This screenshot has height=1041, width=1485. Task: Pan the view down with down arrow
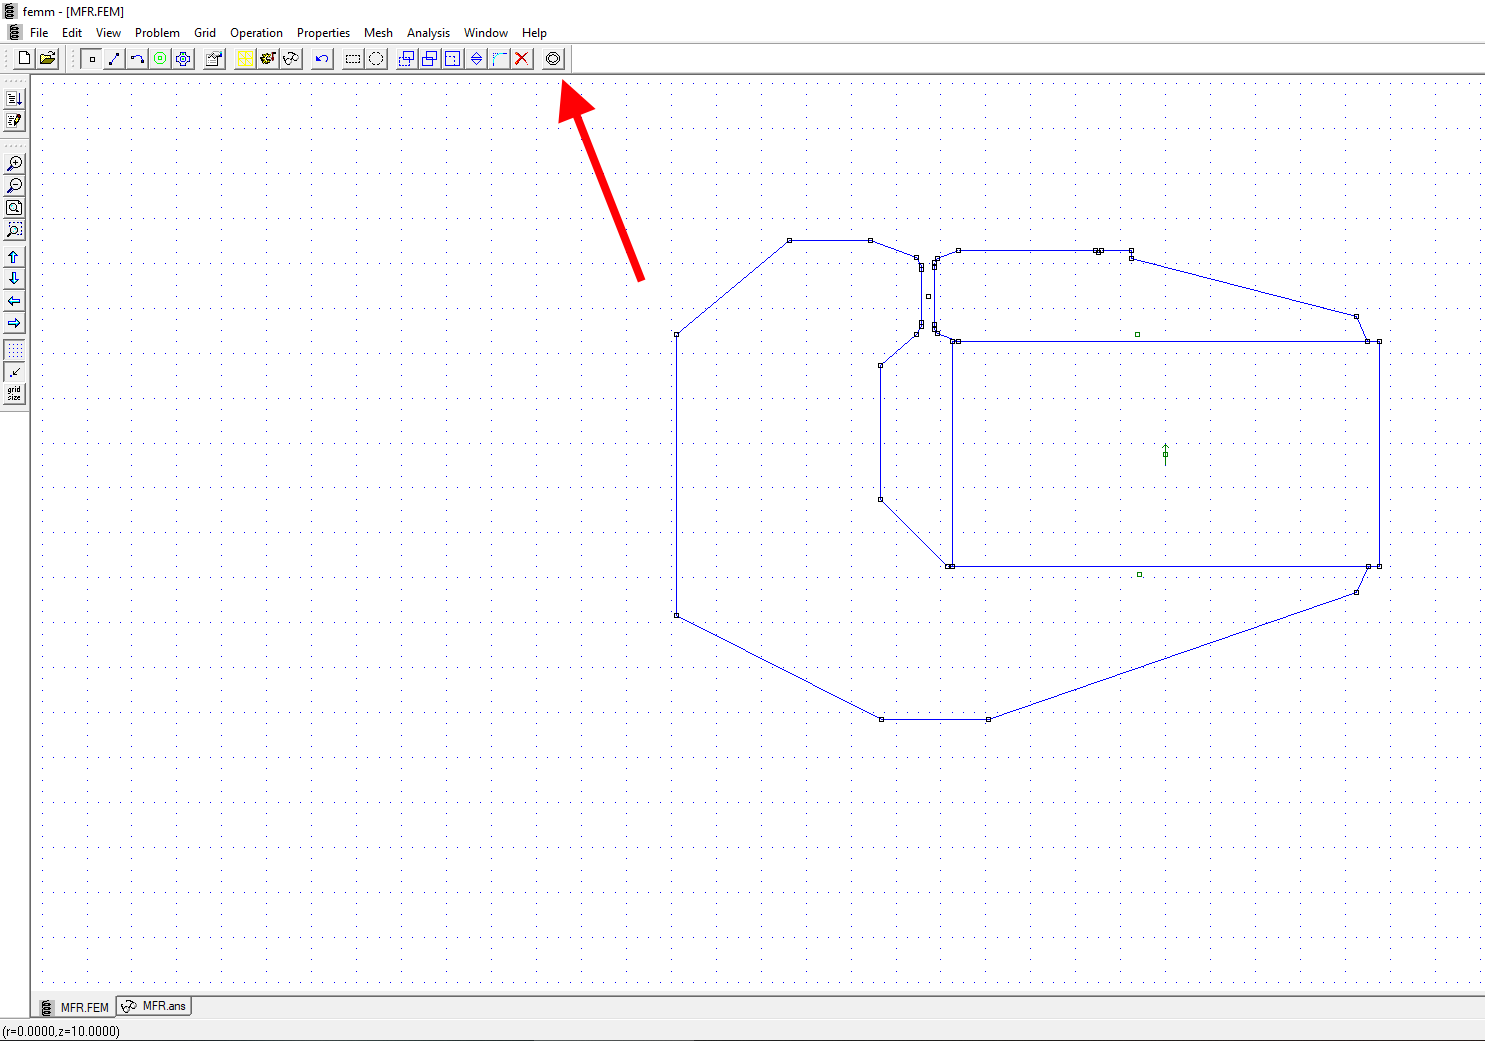click(14, 279)
